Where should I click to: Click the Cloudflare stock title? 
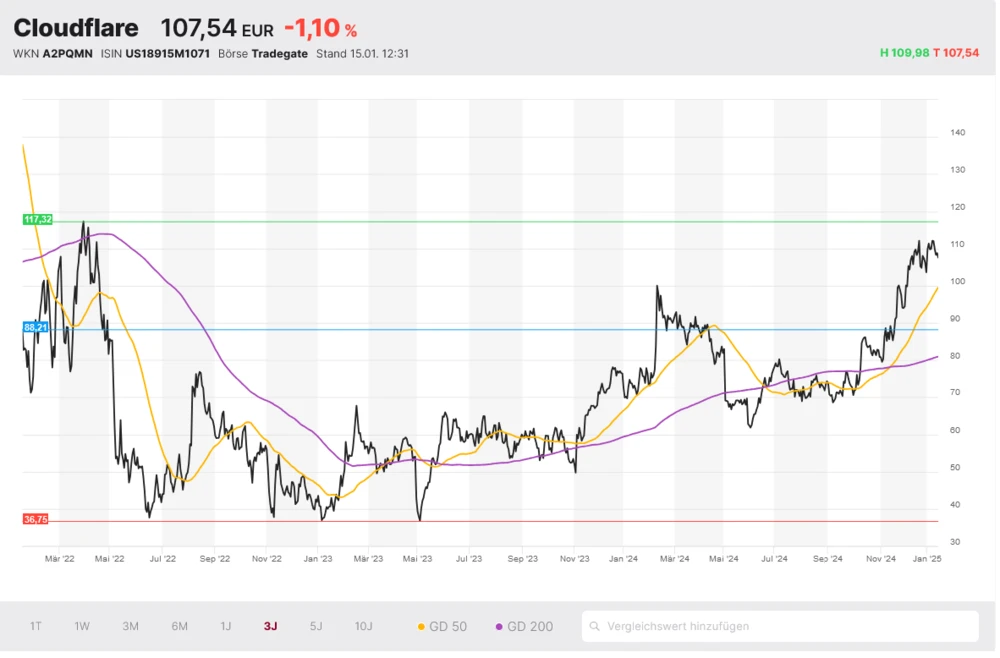click(76, 28)
